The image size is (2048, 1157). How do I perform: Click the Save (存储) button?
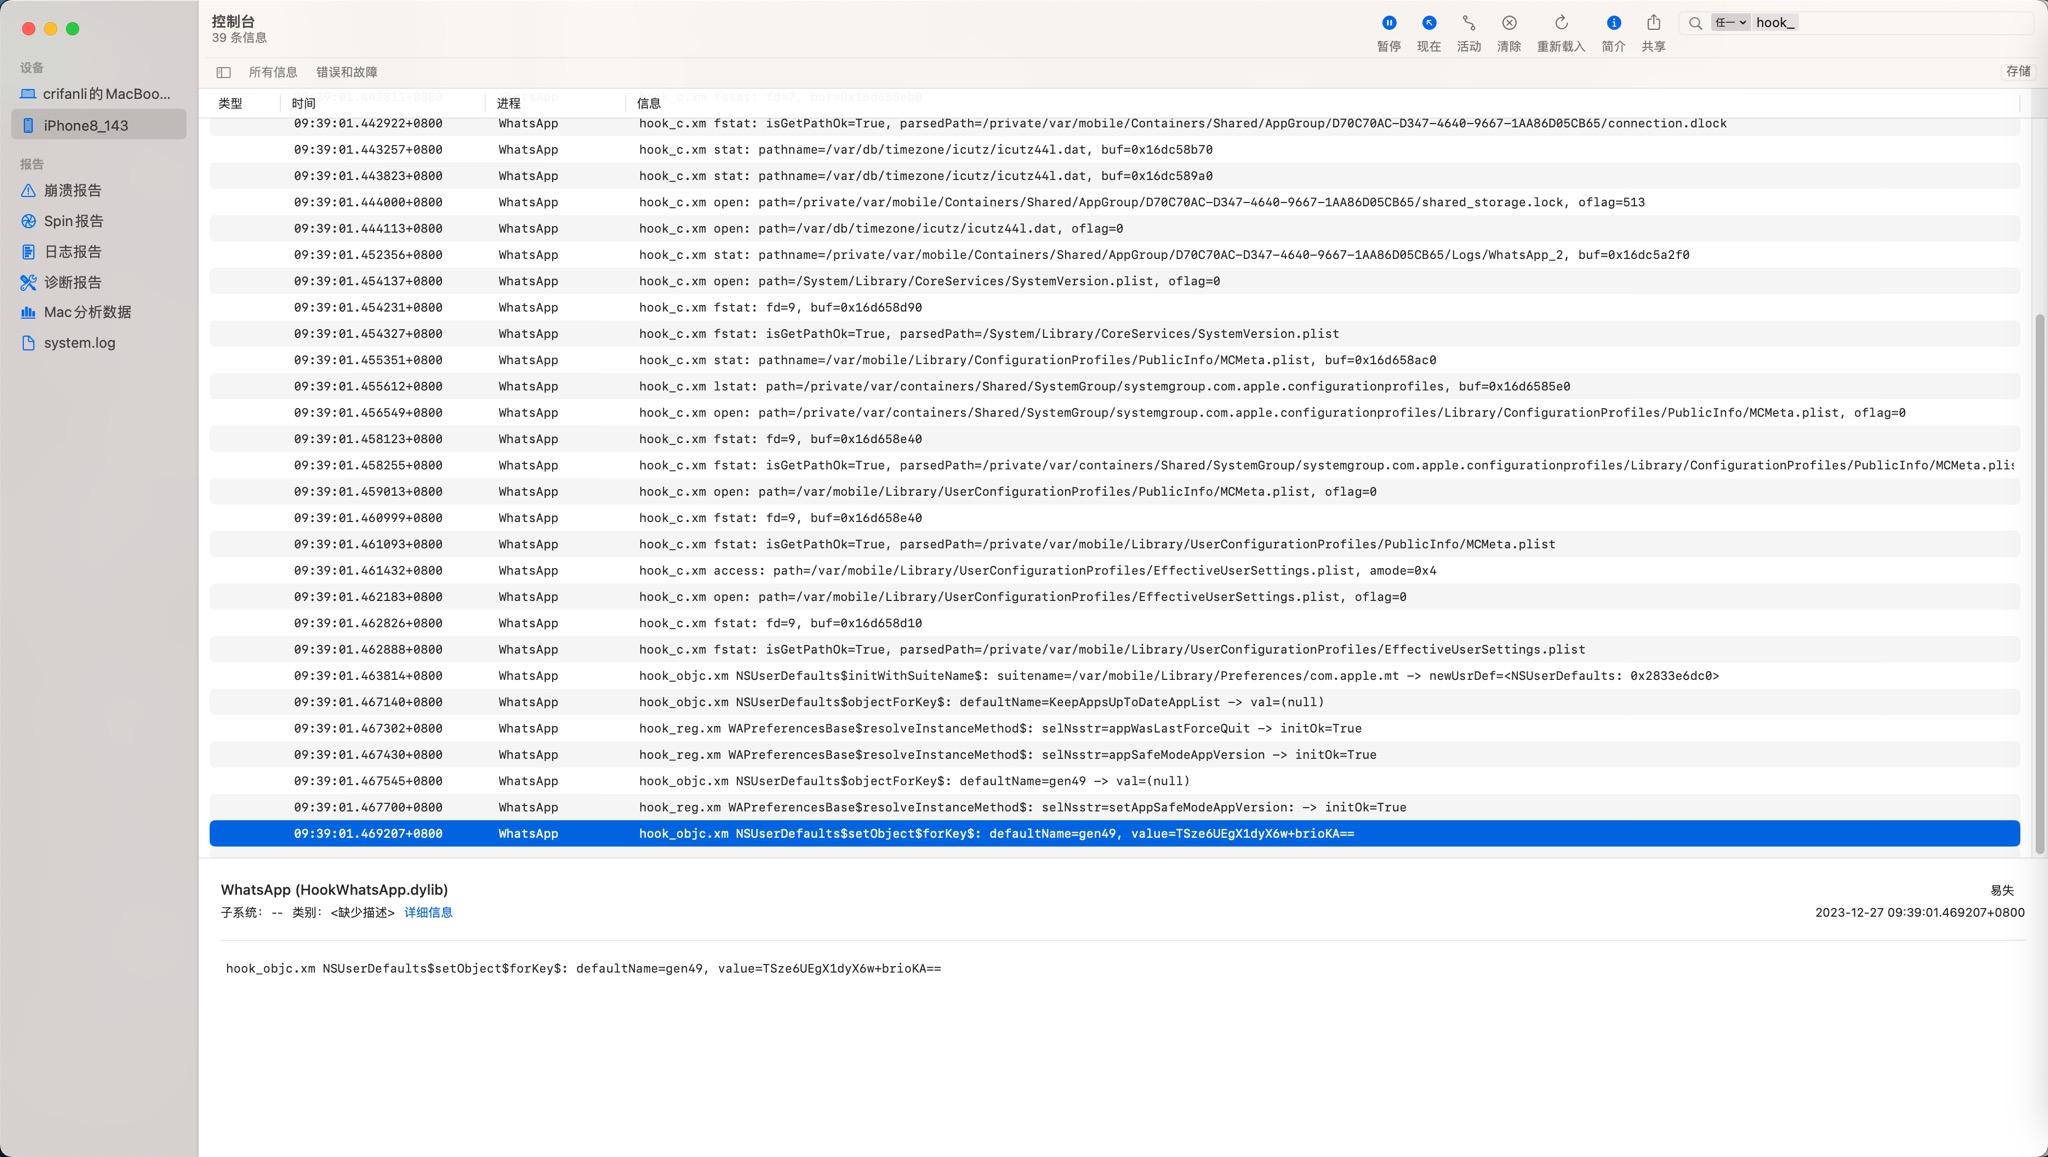click(x=2018, y=71)
